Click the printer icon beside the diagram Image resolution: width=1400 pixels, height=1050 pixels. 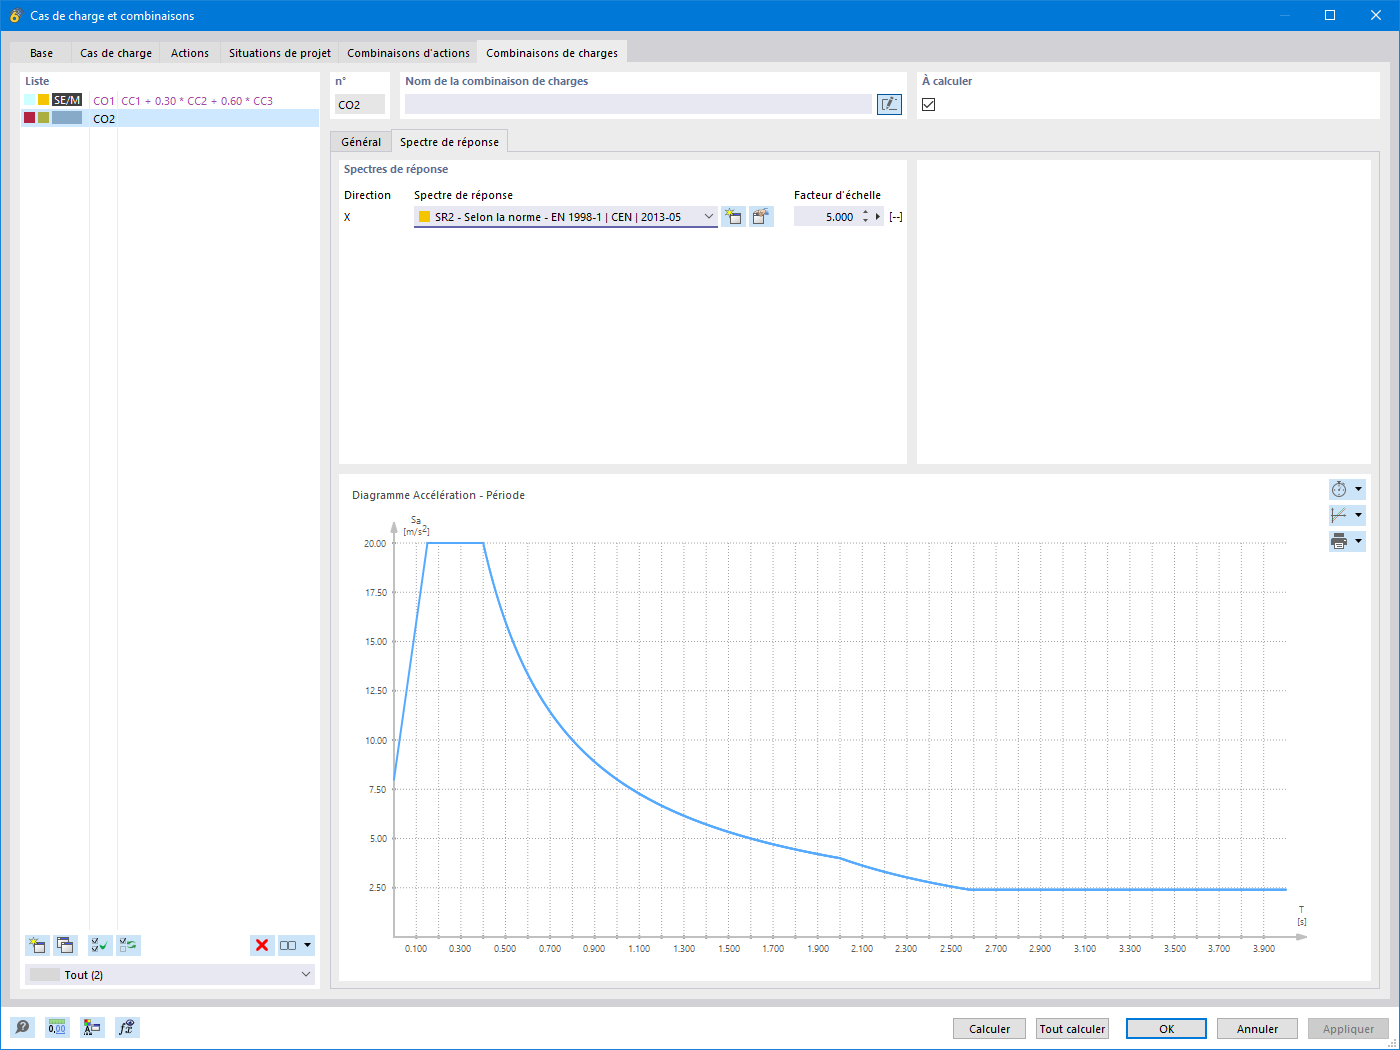1339,541
